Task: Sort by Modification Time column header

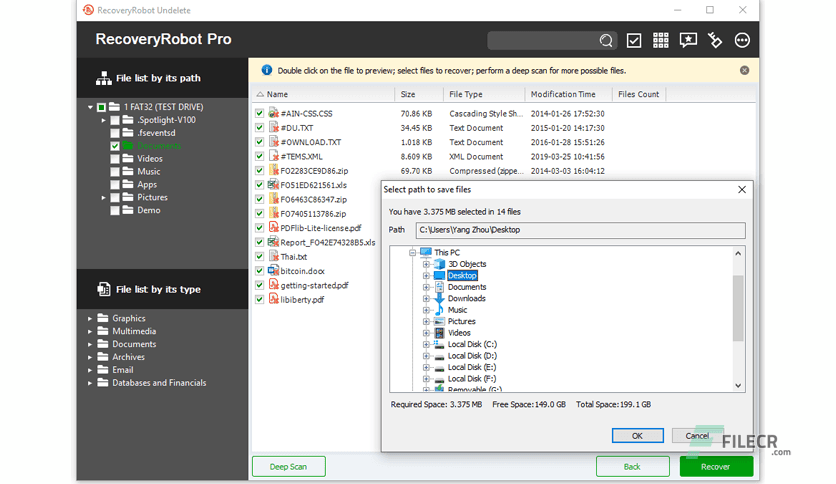Action: click(x=568, y=94)
